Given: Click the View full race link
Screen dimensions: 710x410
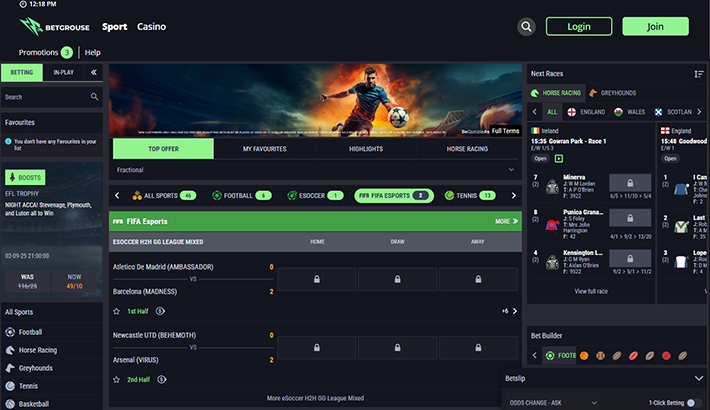Looking at the screenshot, I should (593, 290).
